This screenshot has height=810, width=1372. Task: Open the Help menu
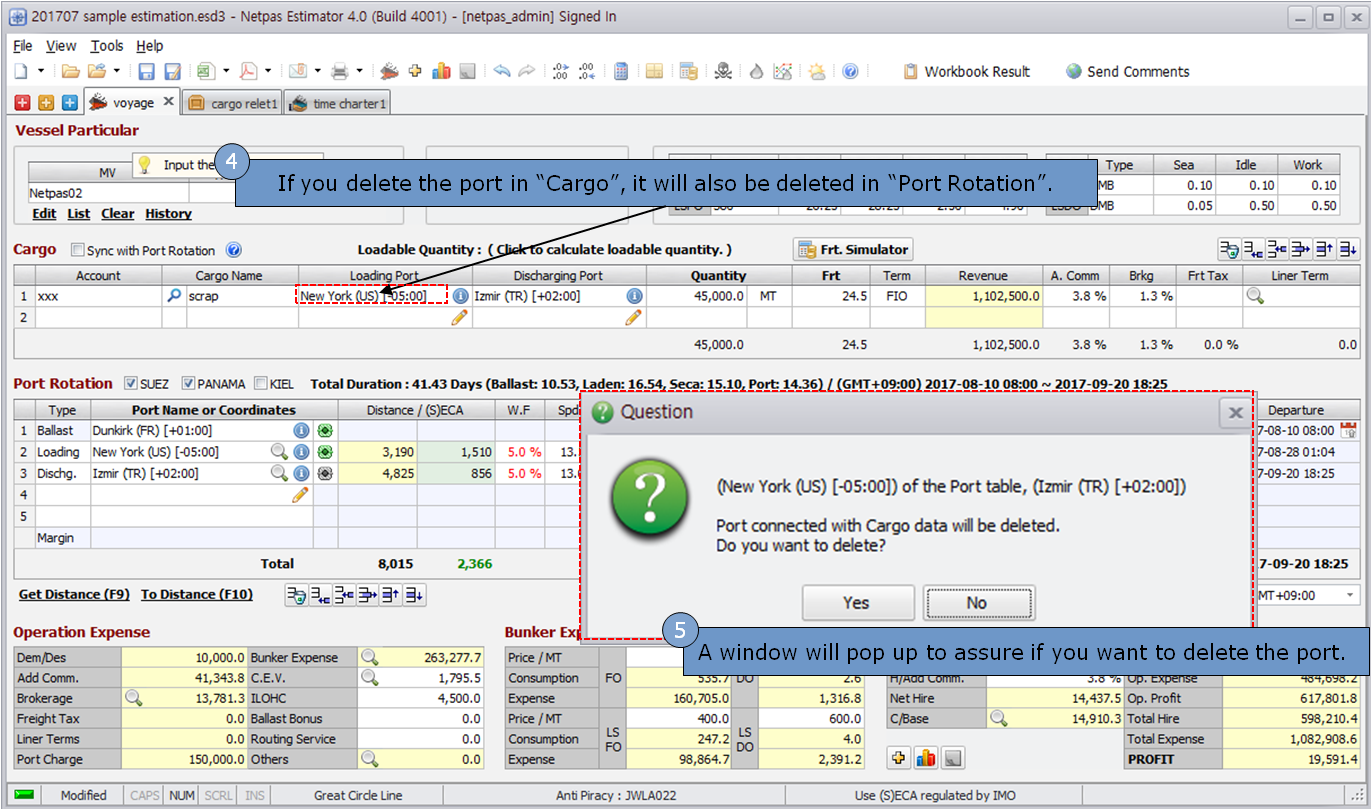point(150,45)
